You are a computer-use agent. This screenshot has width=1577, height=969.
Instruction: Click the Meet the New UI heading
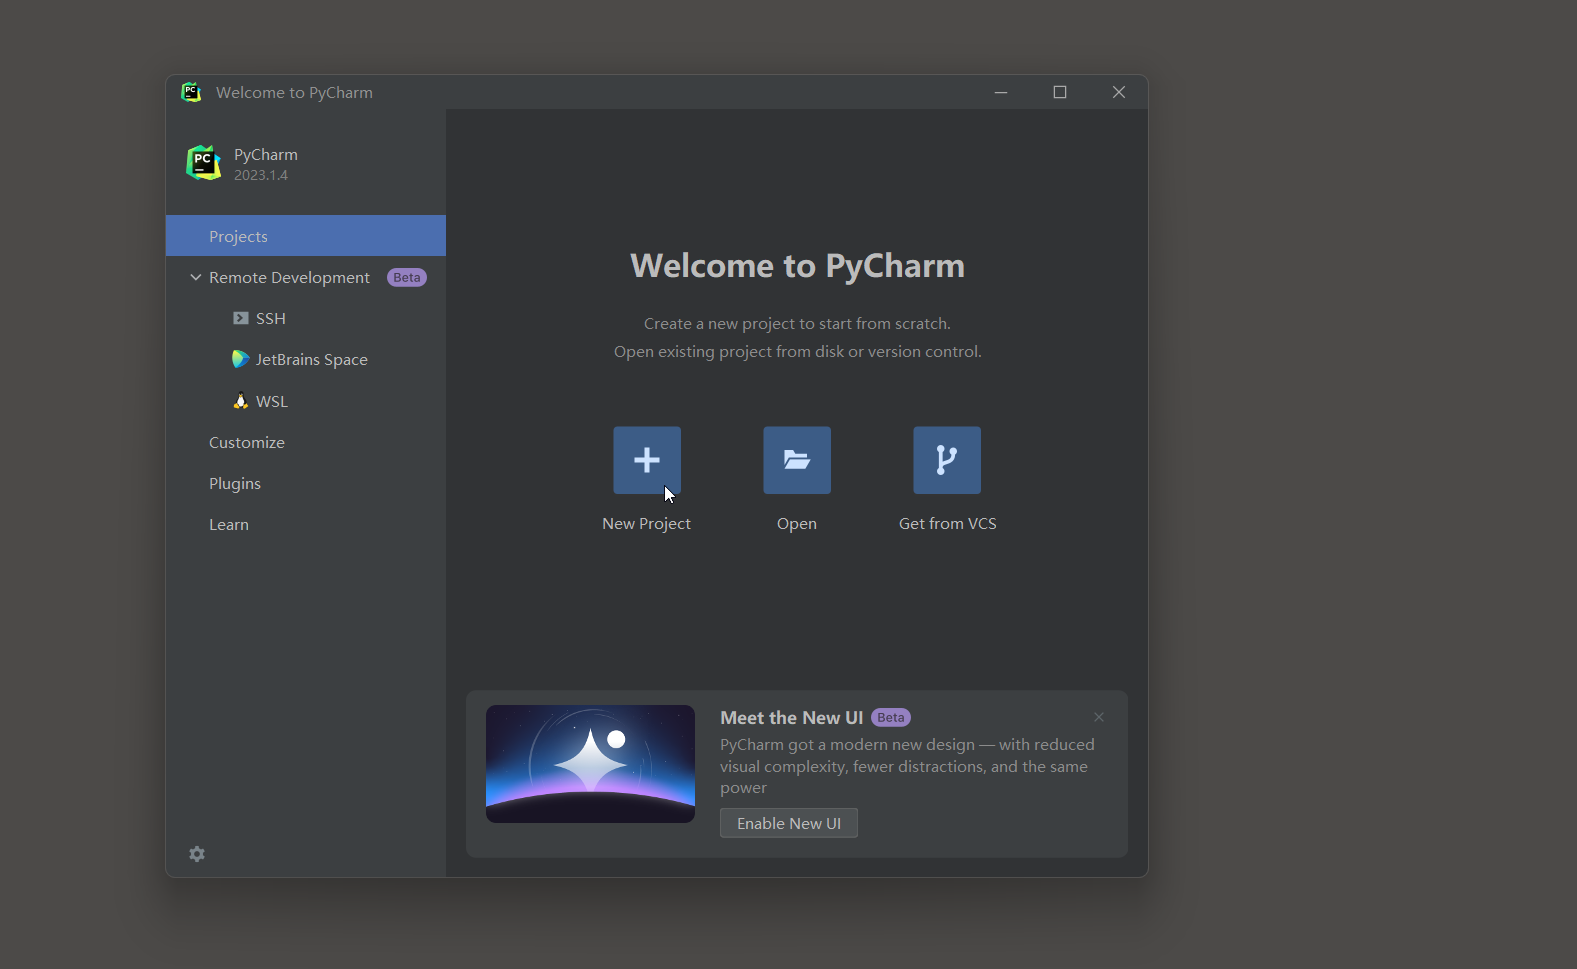(x=792, y=717)
